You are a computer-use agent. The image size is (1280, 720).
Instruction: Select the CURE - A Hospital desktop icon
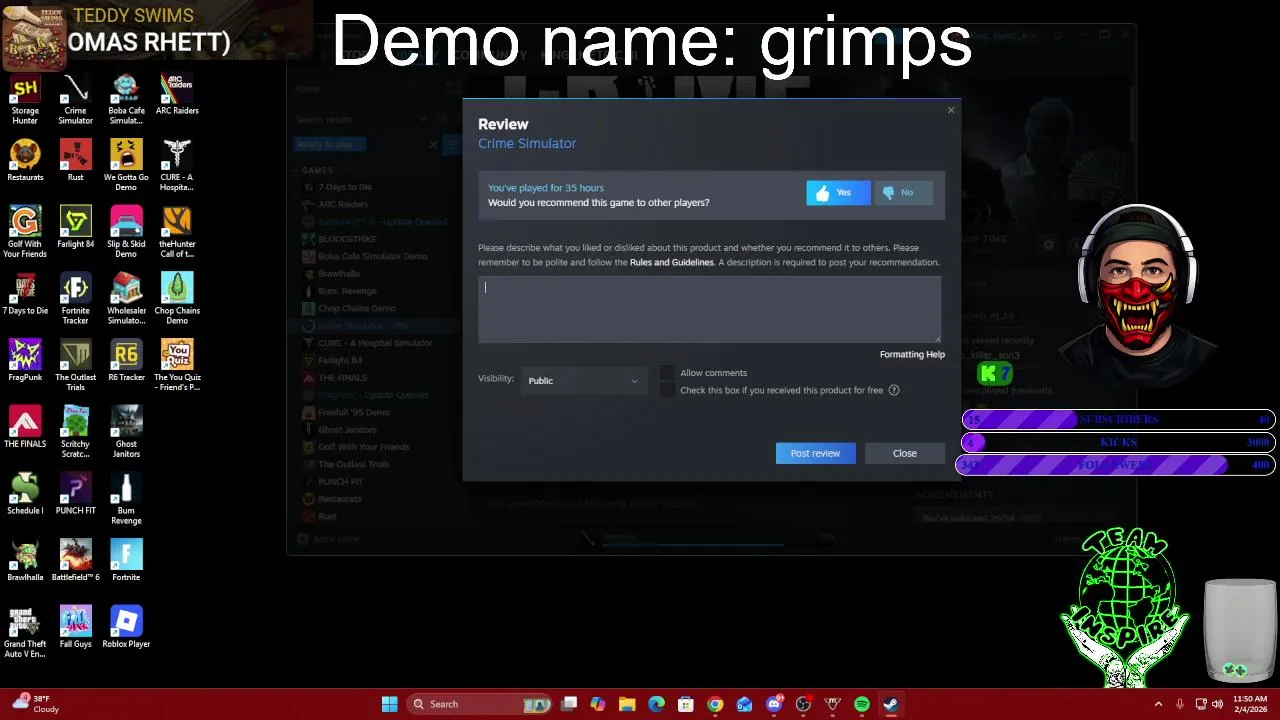(x=177, y=166)
